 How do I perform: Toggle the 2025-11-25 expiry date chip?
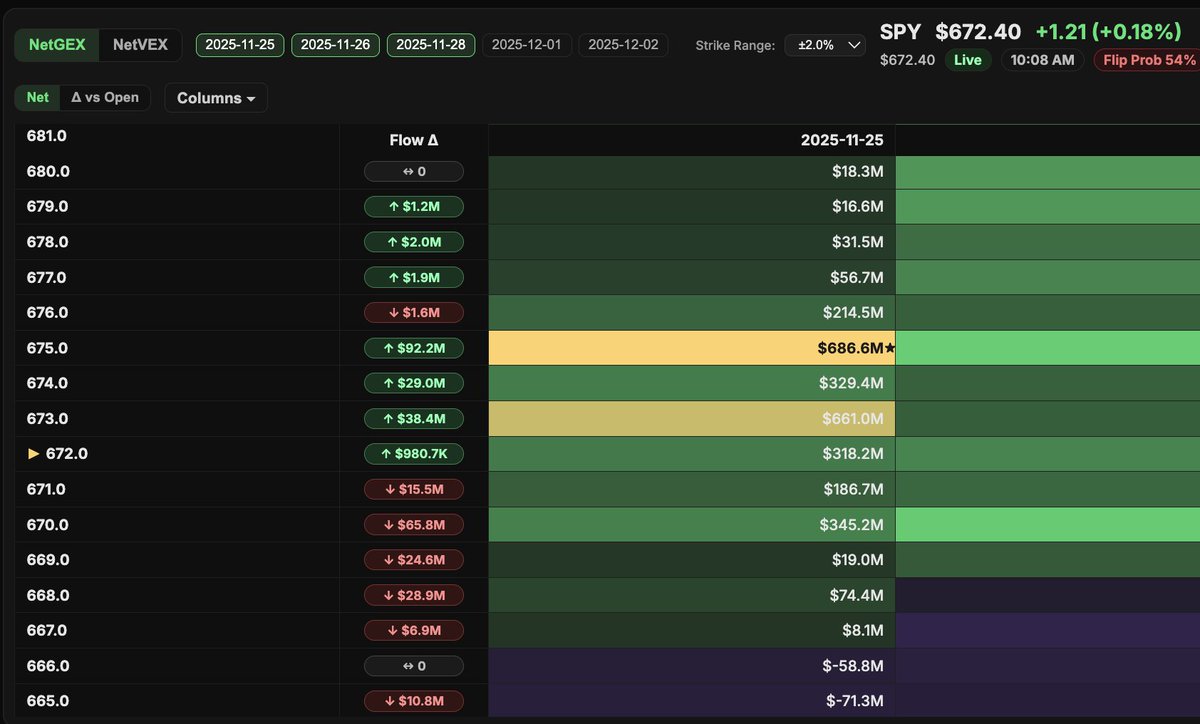tap(240, 45)
